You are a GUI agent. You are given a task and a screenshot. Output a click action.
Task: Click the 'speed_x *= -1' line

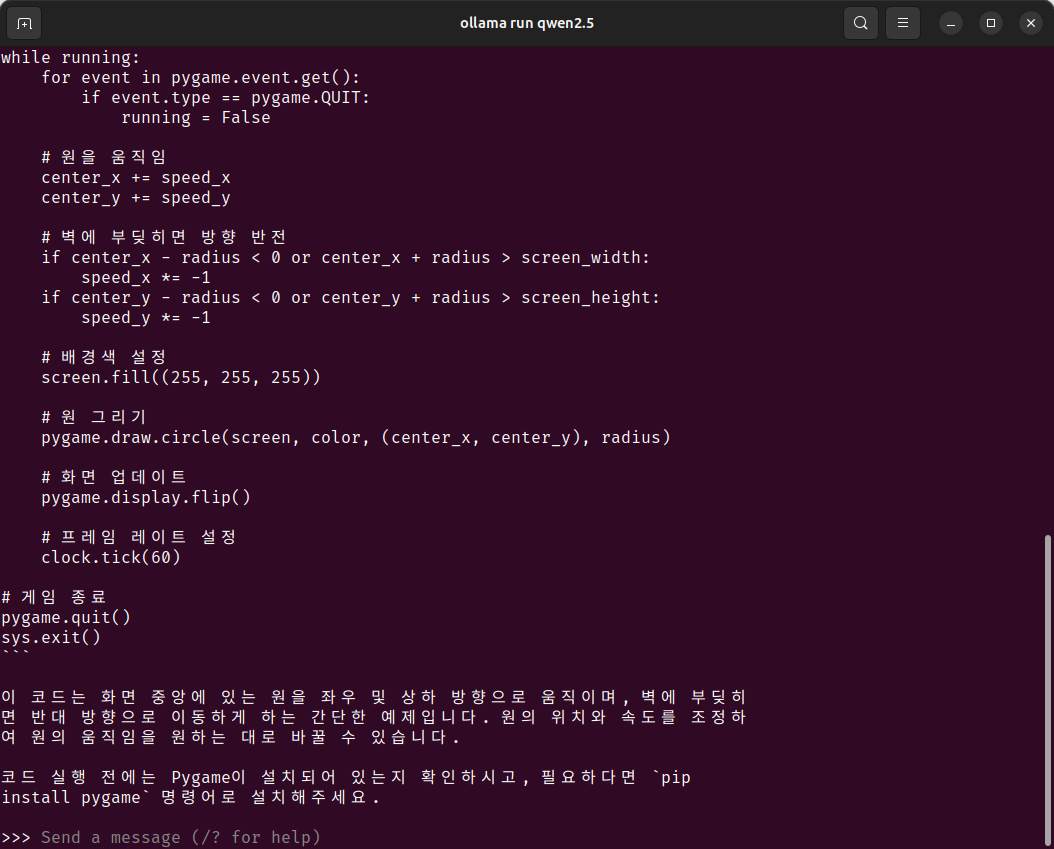146,278
